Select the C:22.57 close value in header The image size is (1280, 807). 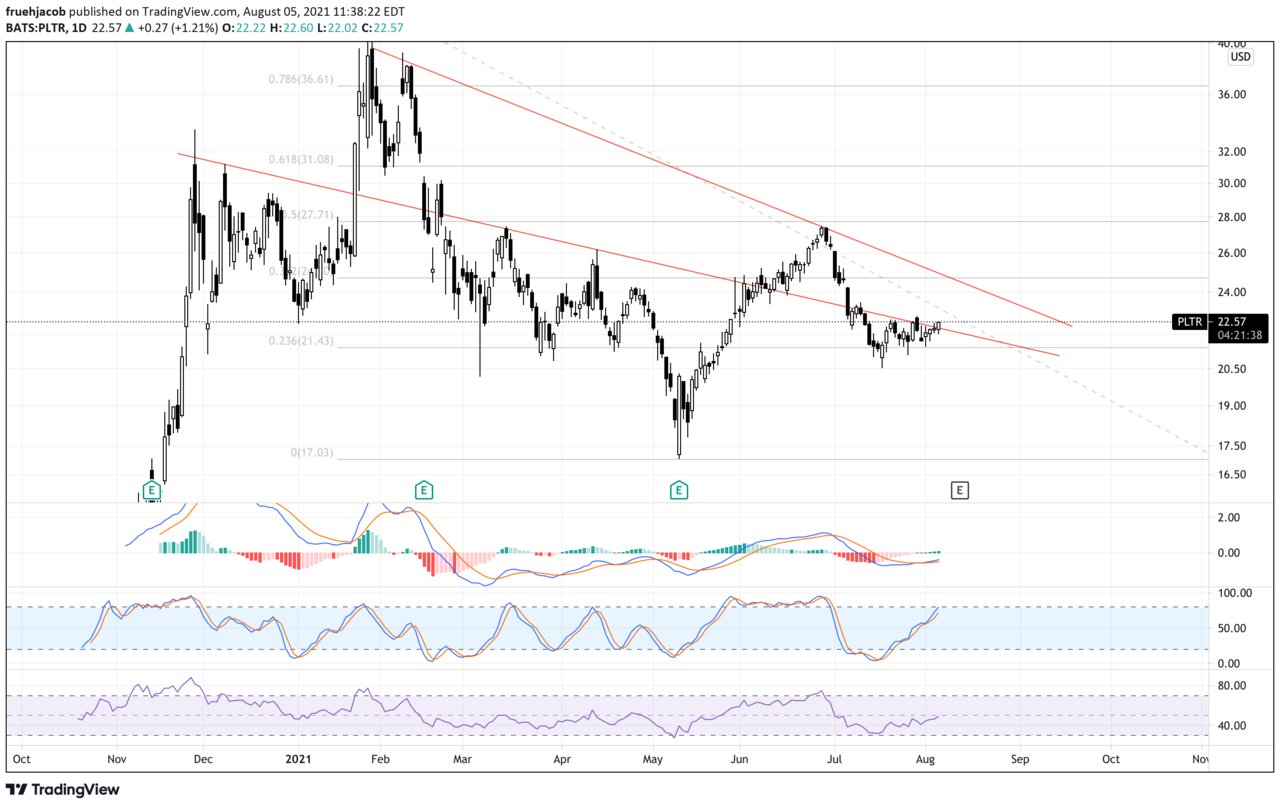[383, 27]
